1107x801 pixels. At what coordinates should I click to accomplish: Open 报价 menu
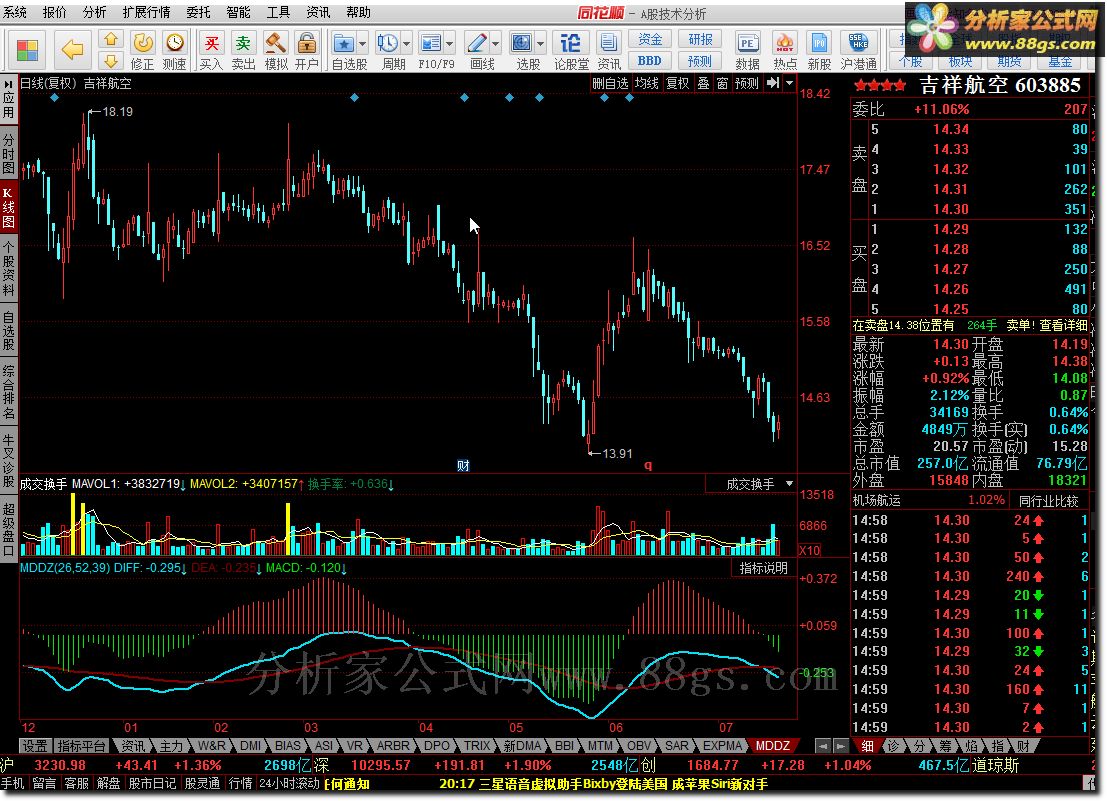pos(54,12)
